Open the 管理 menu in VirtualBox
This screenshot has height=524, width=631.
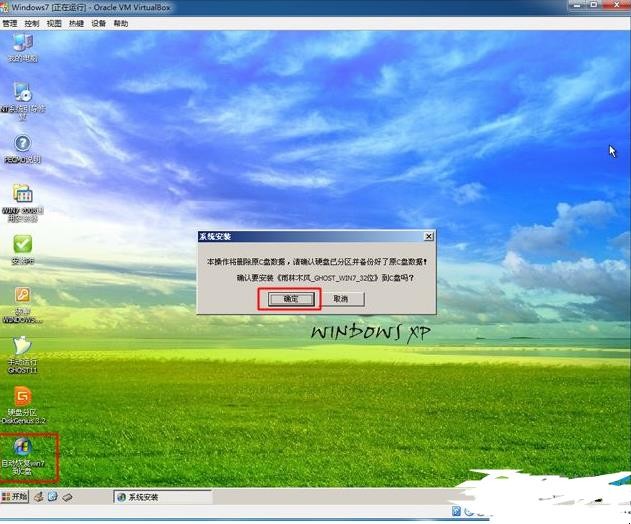click(x=10, y=23)
